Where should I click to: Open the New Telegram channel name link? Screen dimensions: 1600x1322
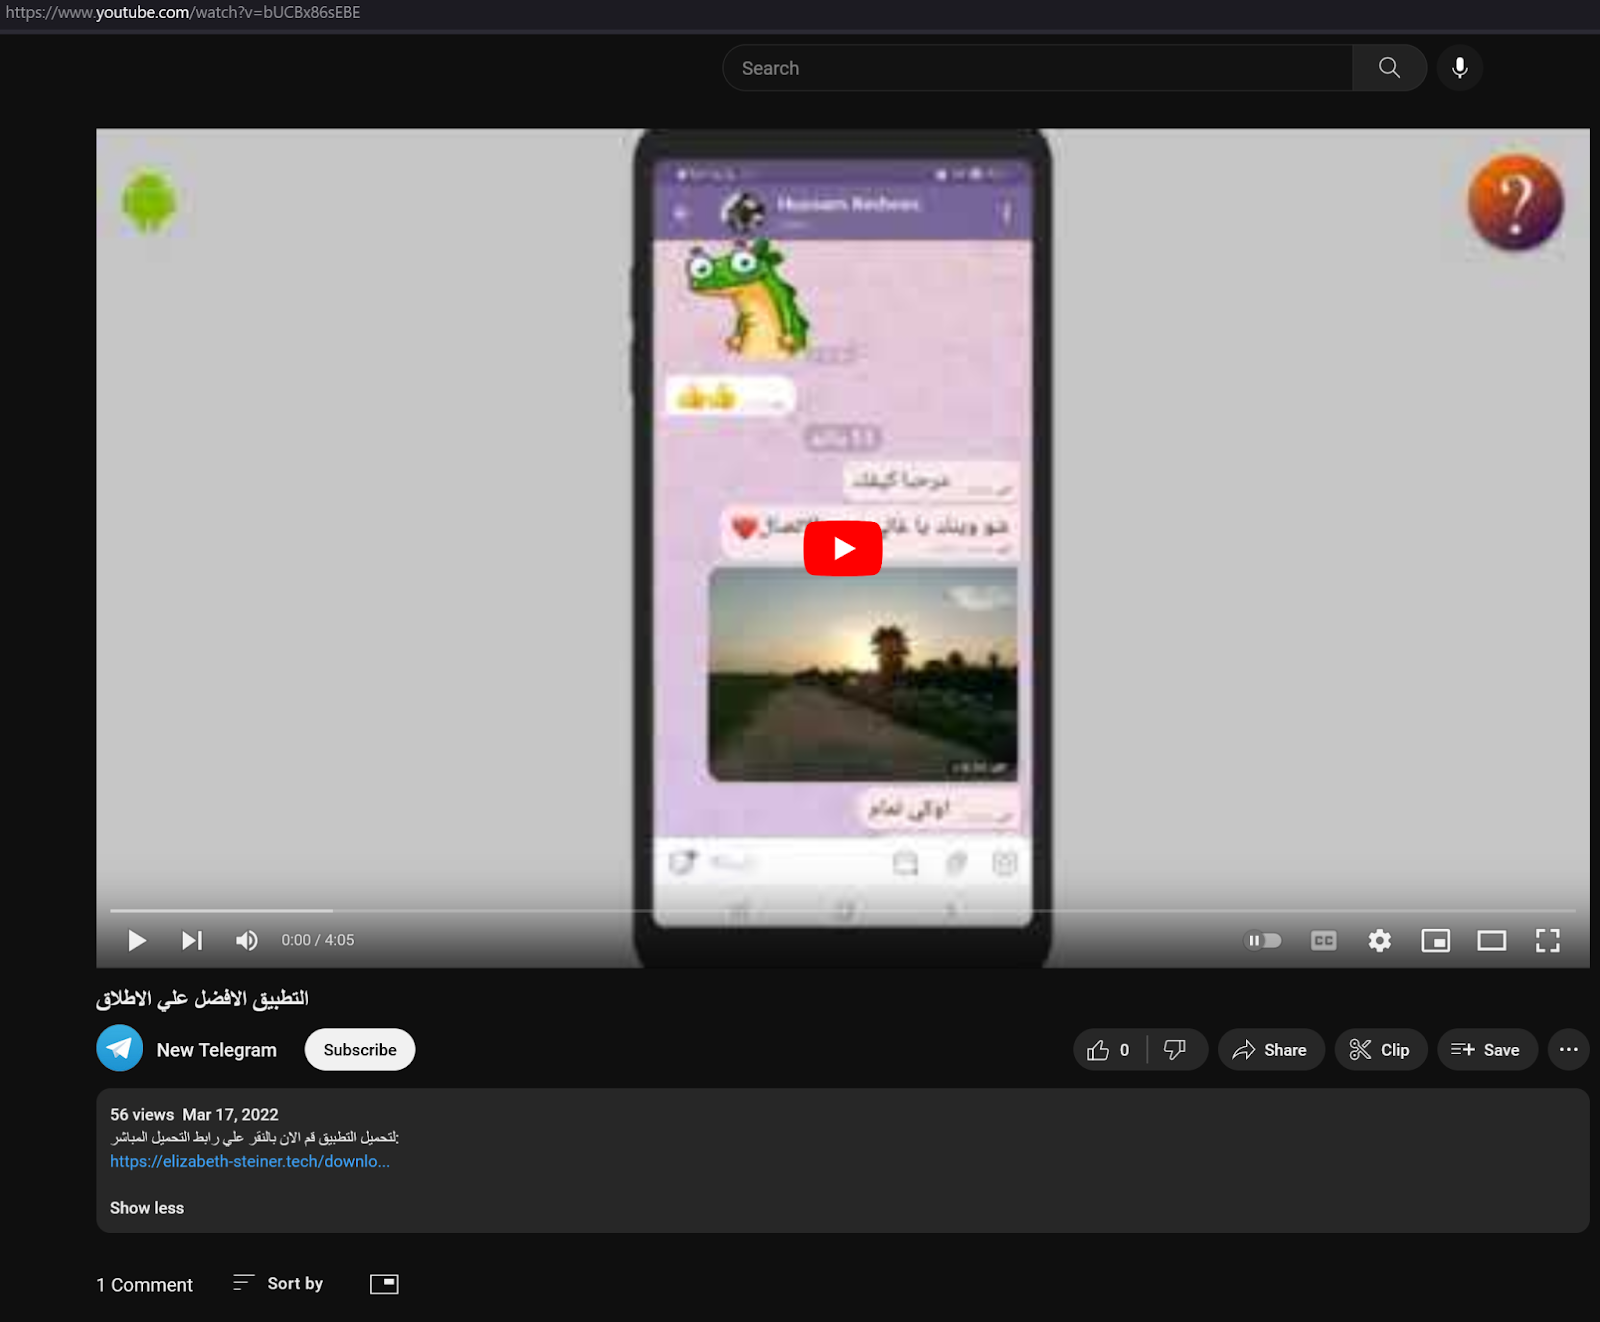point(217,1050)
